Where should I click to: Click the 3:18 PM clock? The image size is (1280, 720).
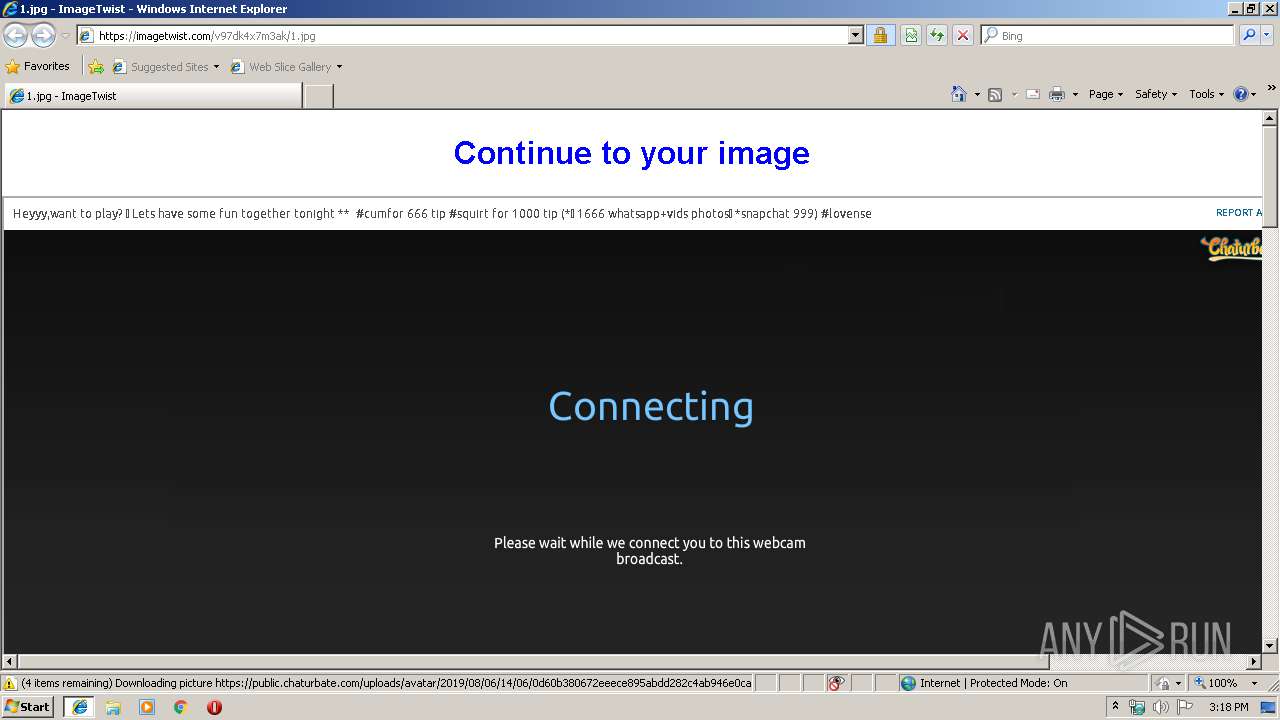(x=1228, y=707)
